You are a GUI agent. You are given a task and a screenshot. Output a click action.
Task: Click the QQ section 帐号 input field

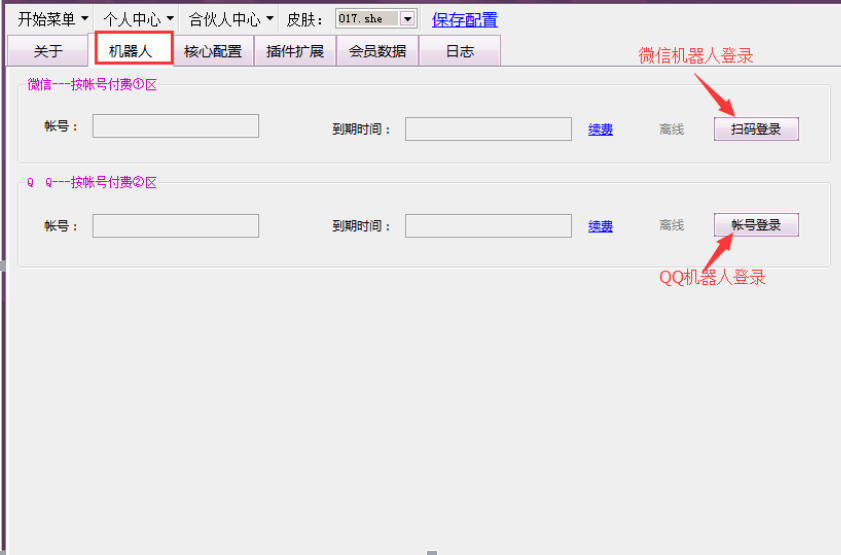coord(175,226)
